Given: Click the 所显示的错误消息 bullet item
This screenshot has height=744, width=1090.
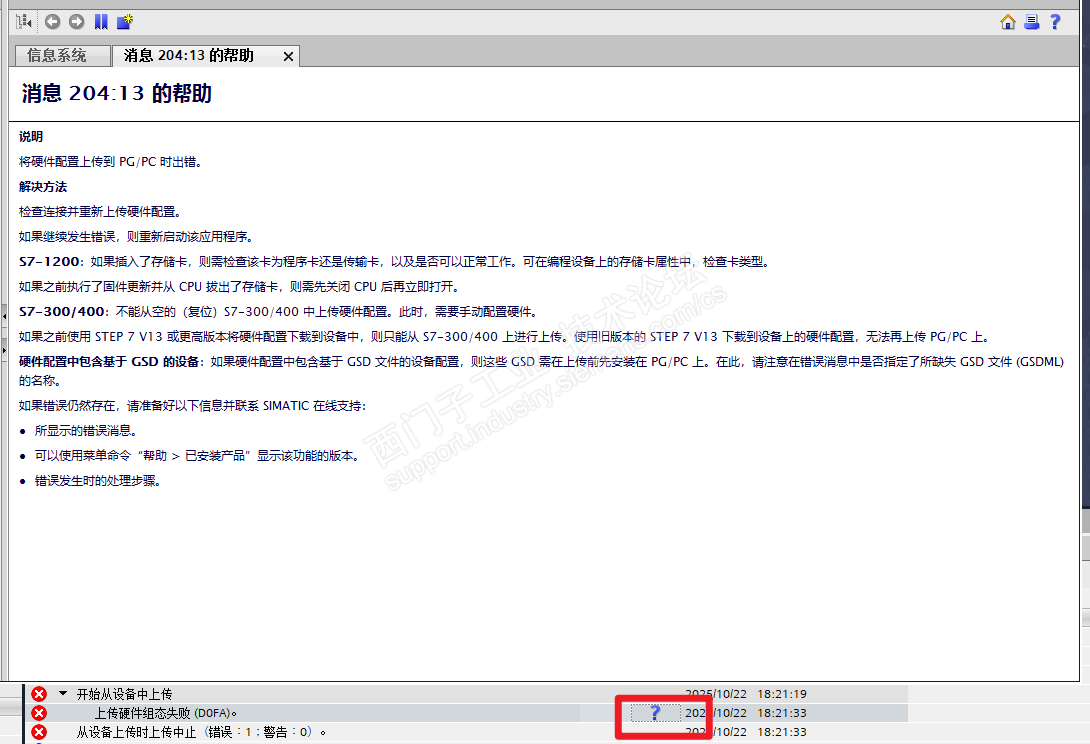Looking at the screenshot, I should (86, 430).
